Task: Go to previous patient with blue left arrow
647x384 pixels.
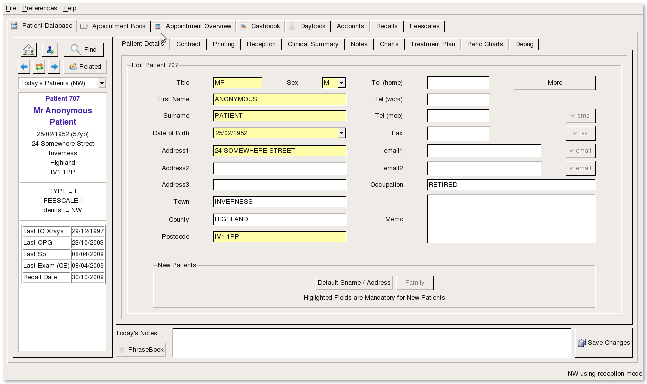Action: pyautogui.click(x=24, y=66)
